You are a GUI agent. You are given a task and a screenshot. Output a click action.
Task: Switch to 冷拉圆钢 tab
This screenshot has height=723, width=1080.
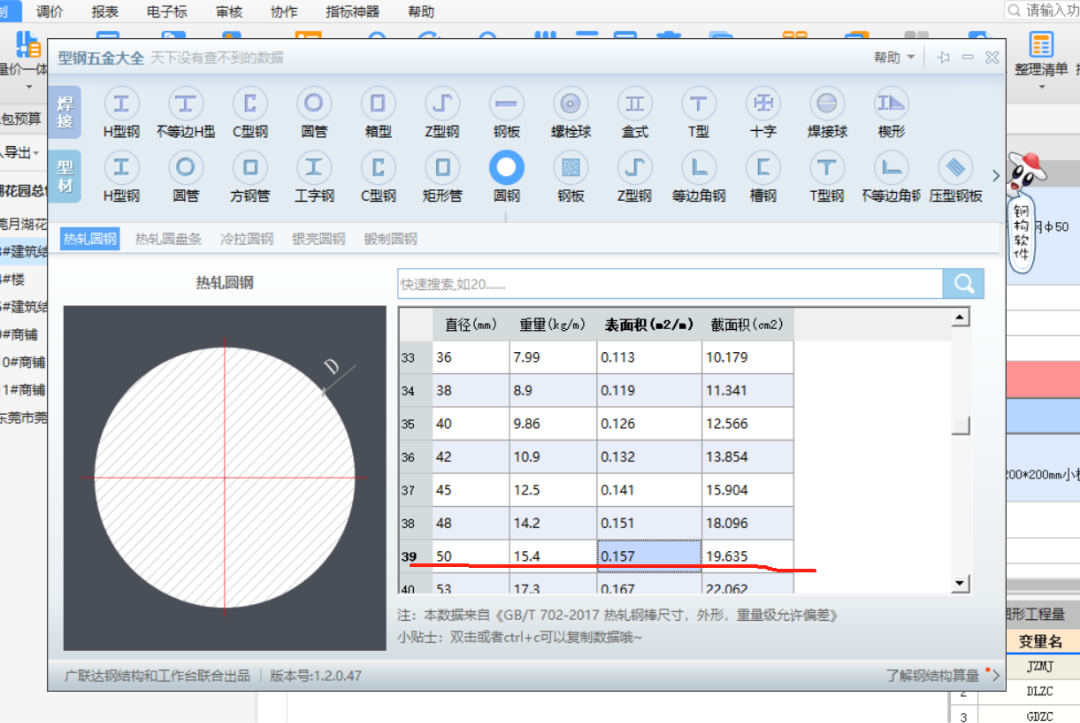[247, 239]
